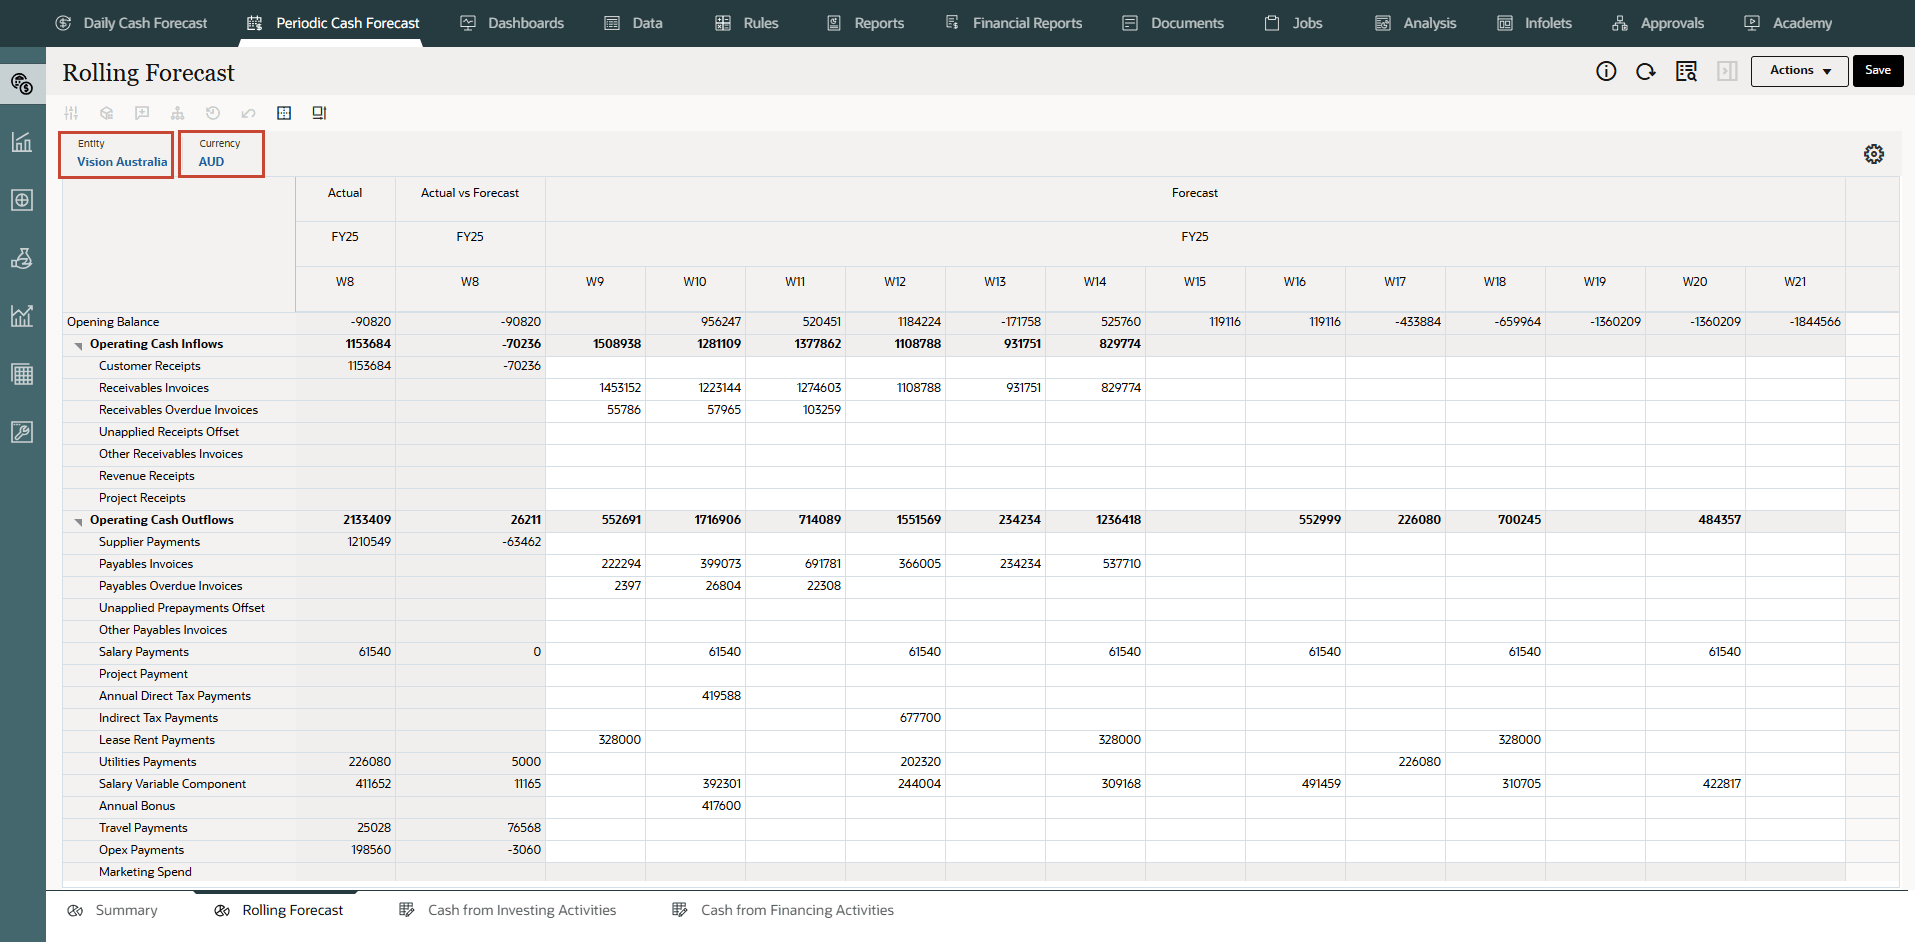
Task: Open the Dashboards tab
Action: (512, 23)
